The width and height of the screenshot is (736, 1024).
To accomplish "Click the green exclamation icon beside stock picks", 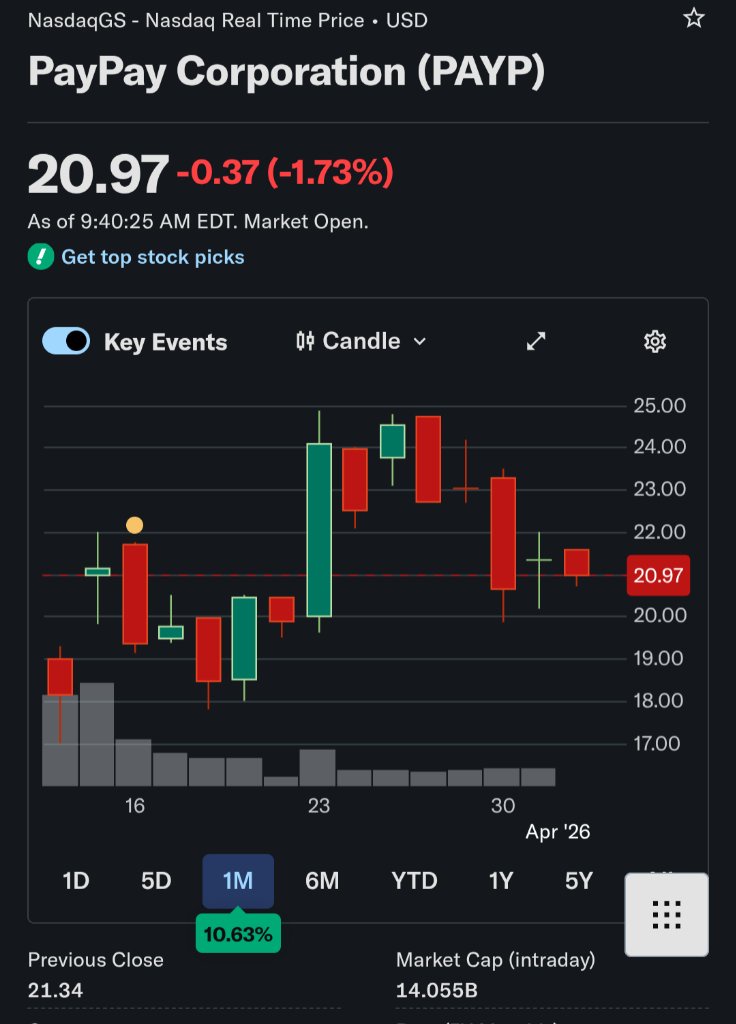I will (x=40, y=257).
